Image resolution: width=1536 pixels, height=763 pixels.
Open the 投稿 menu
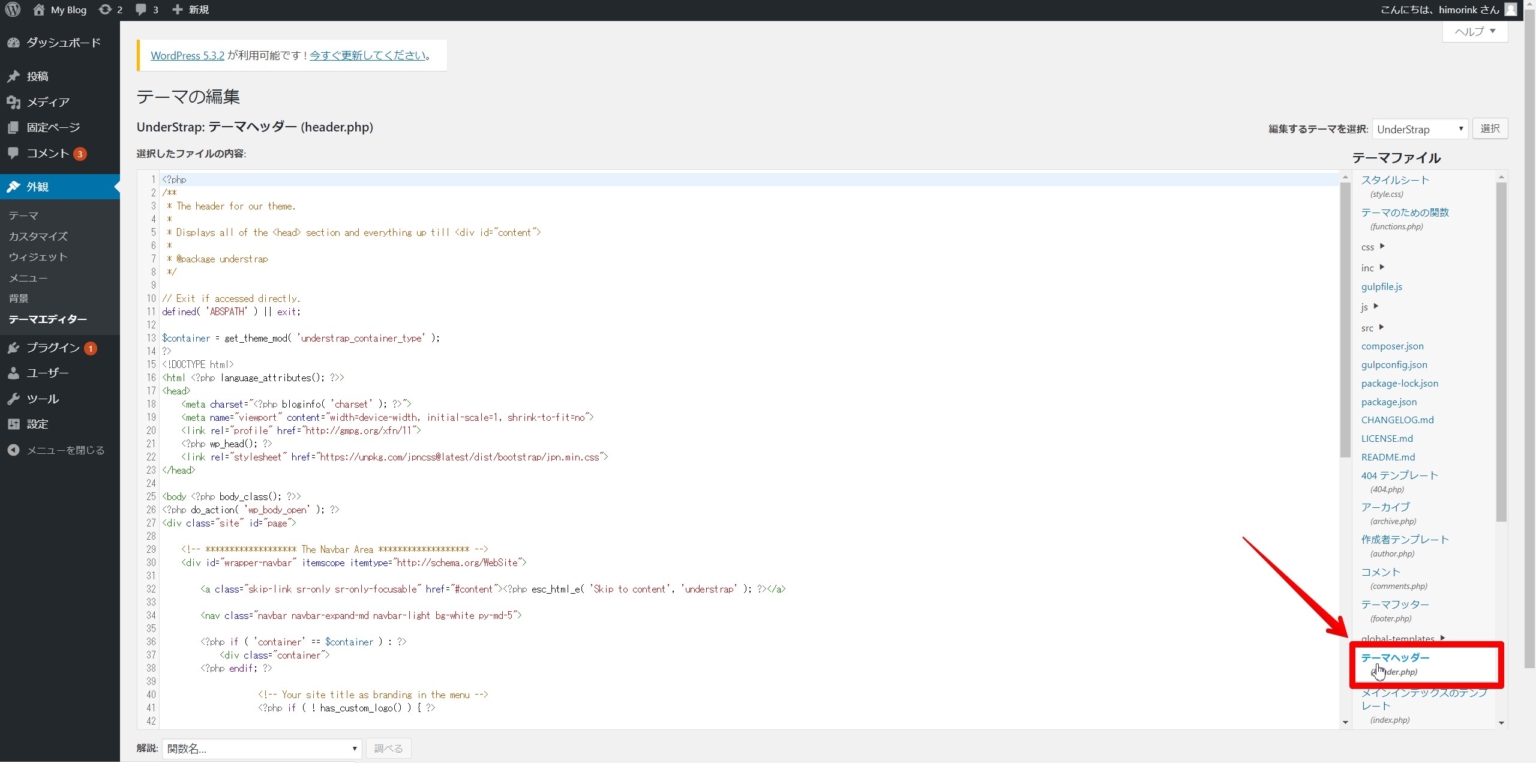pos(37,76)
